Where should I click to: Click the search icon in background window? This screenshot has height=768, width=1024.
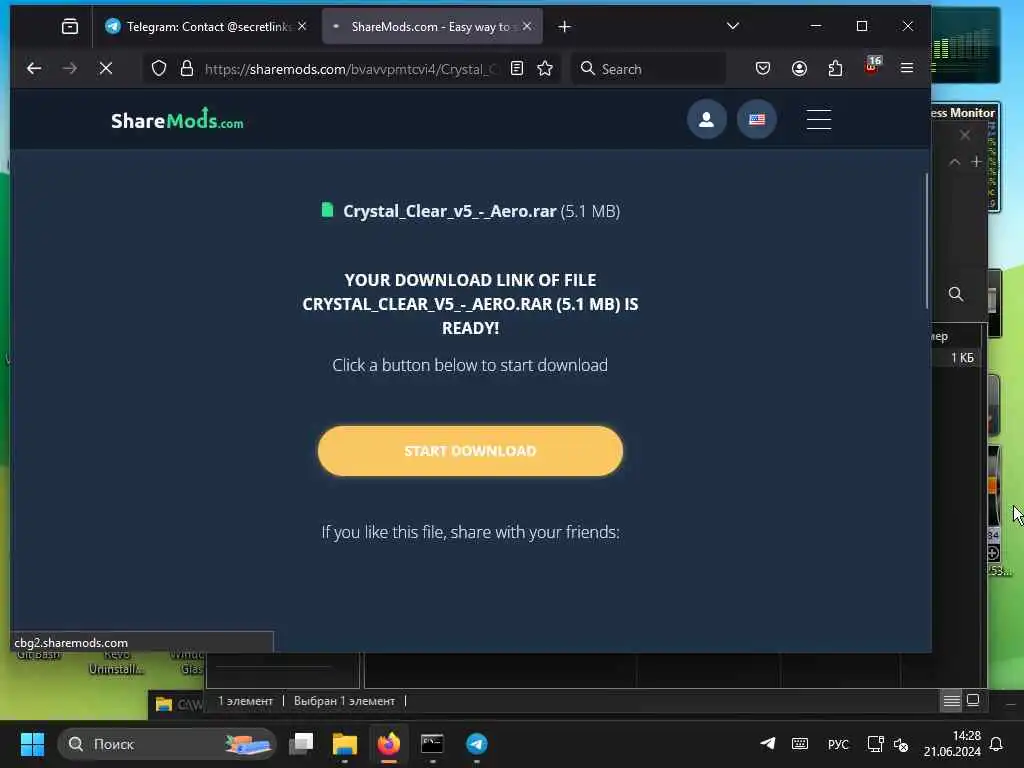(956, 294)
